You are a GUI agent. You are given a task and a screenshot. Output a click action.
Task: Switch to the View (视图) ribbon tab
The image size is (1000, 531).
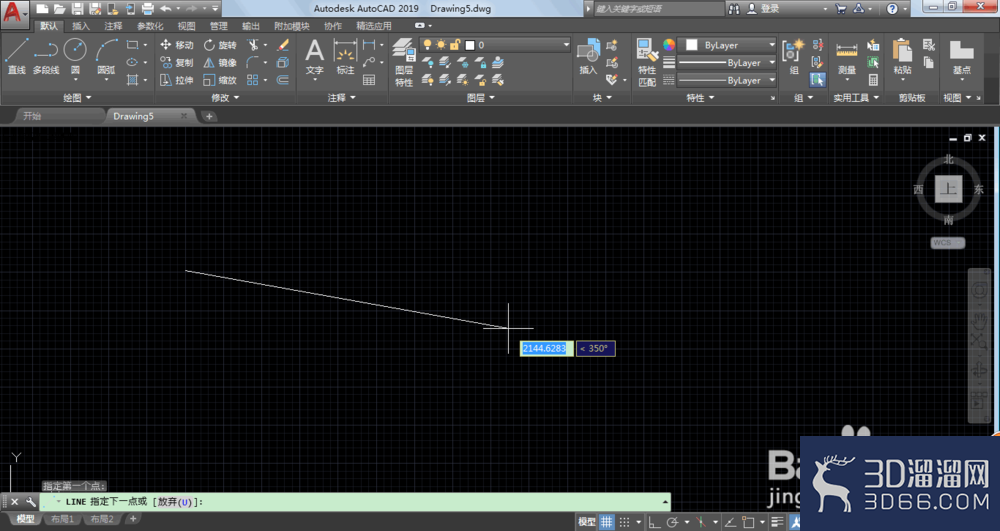(186, 26)
